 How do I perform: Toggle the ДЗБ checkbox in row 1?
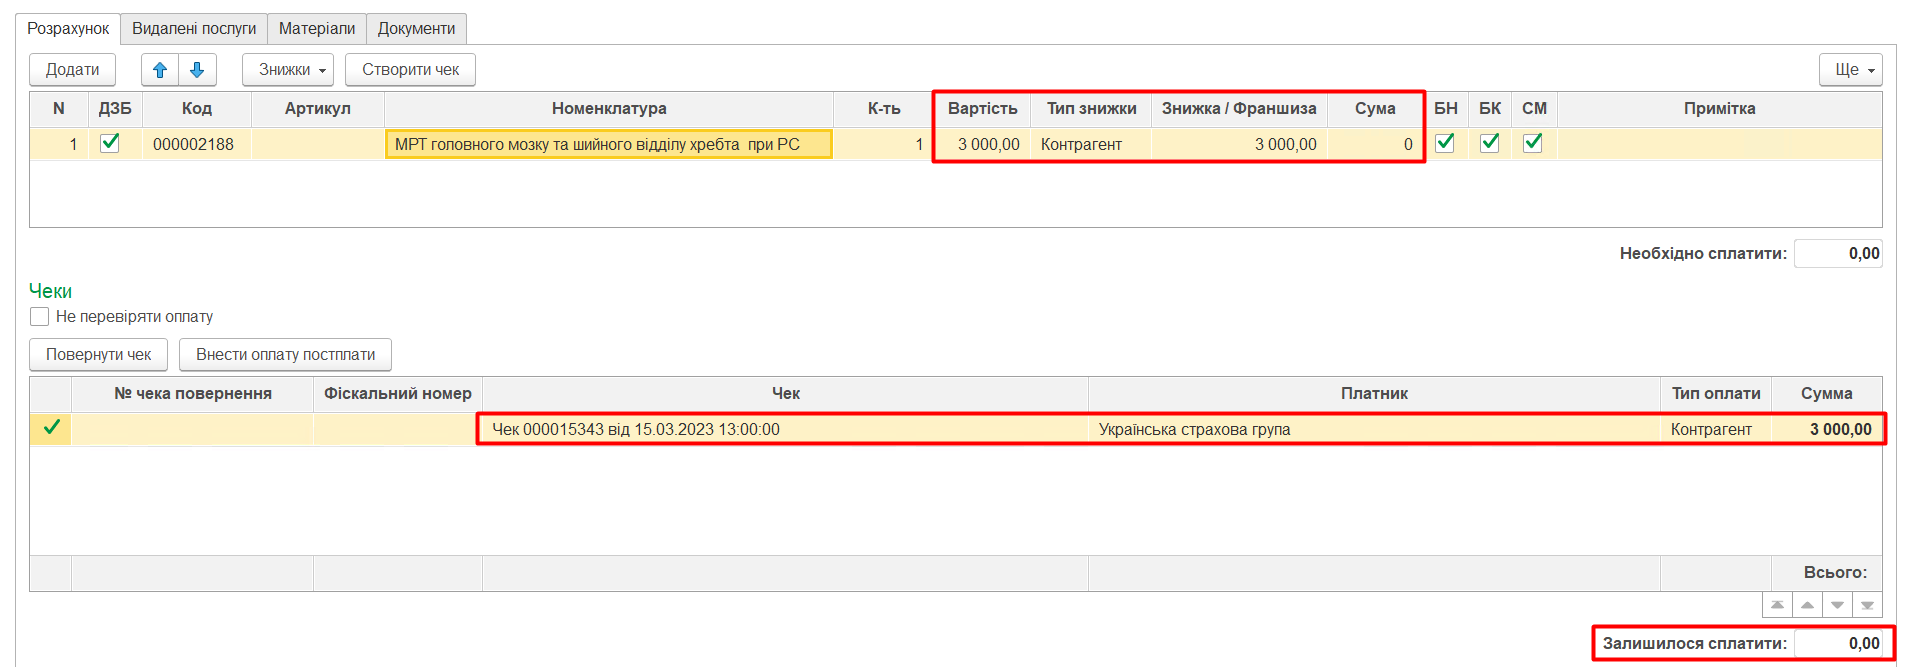110,143
